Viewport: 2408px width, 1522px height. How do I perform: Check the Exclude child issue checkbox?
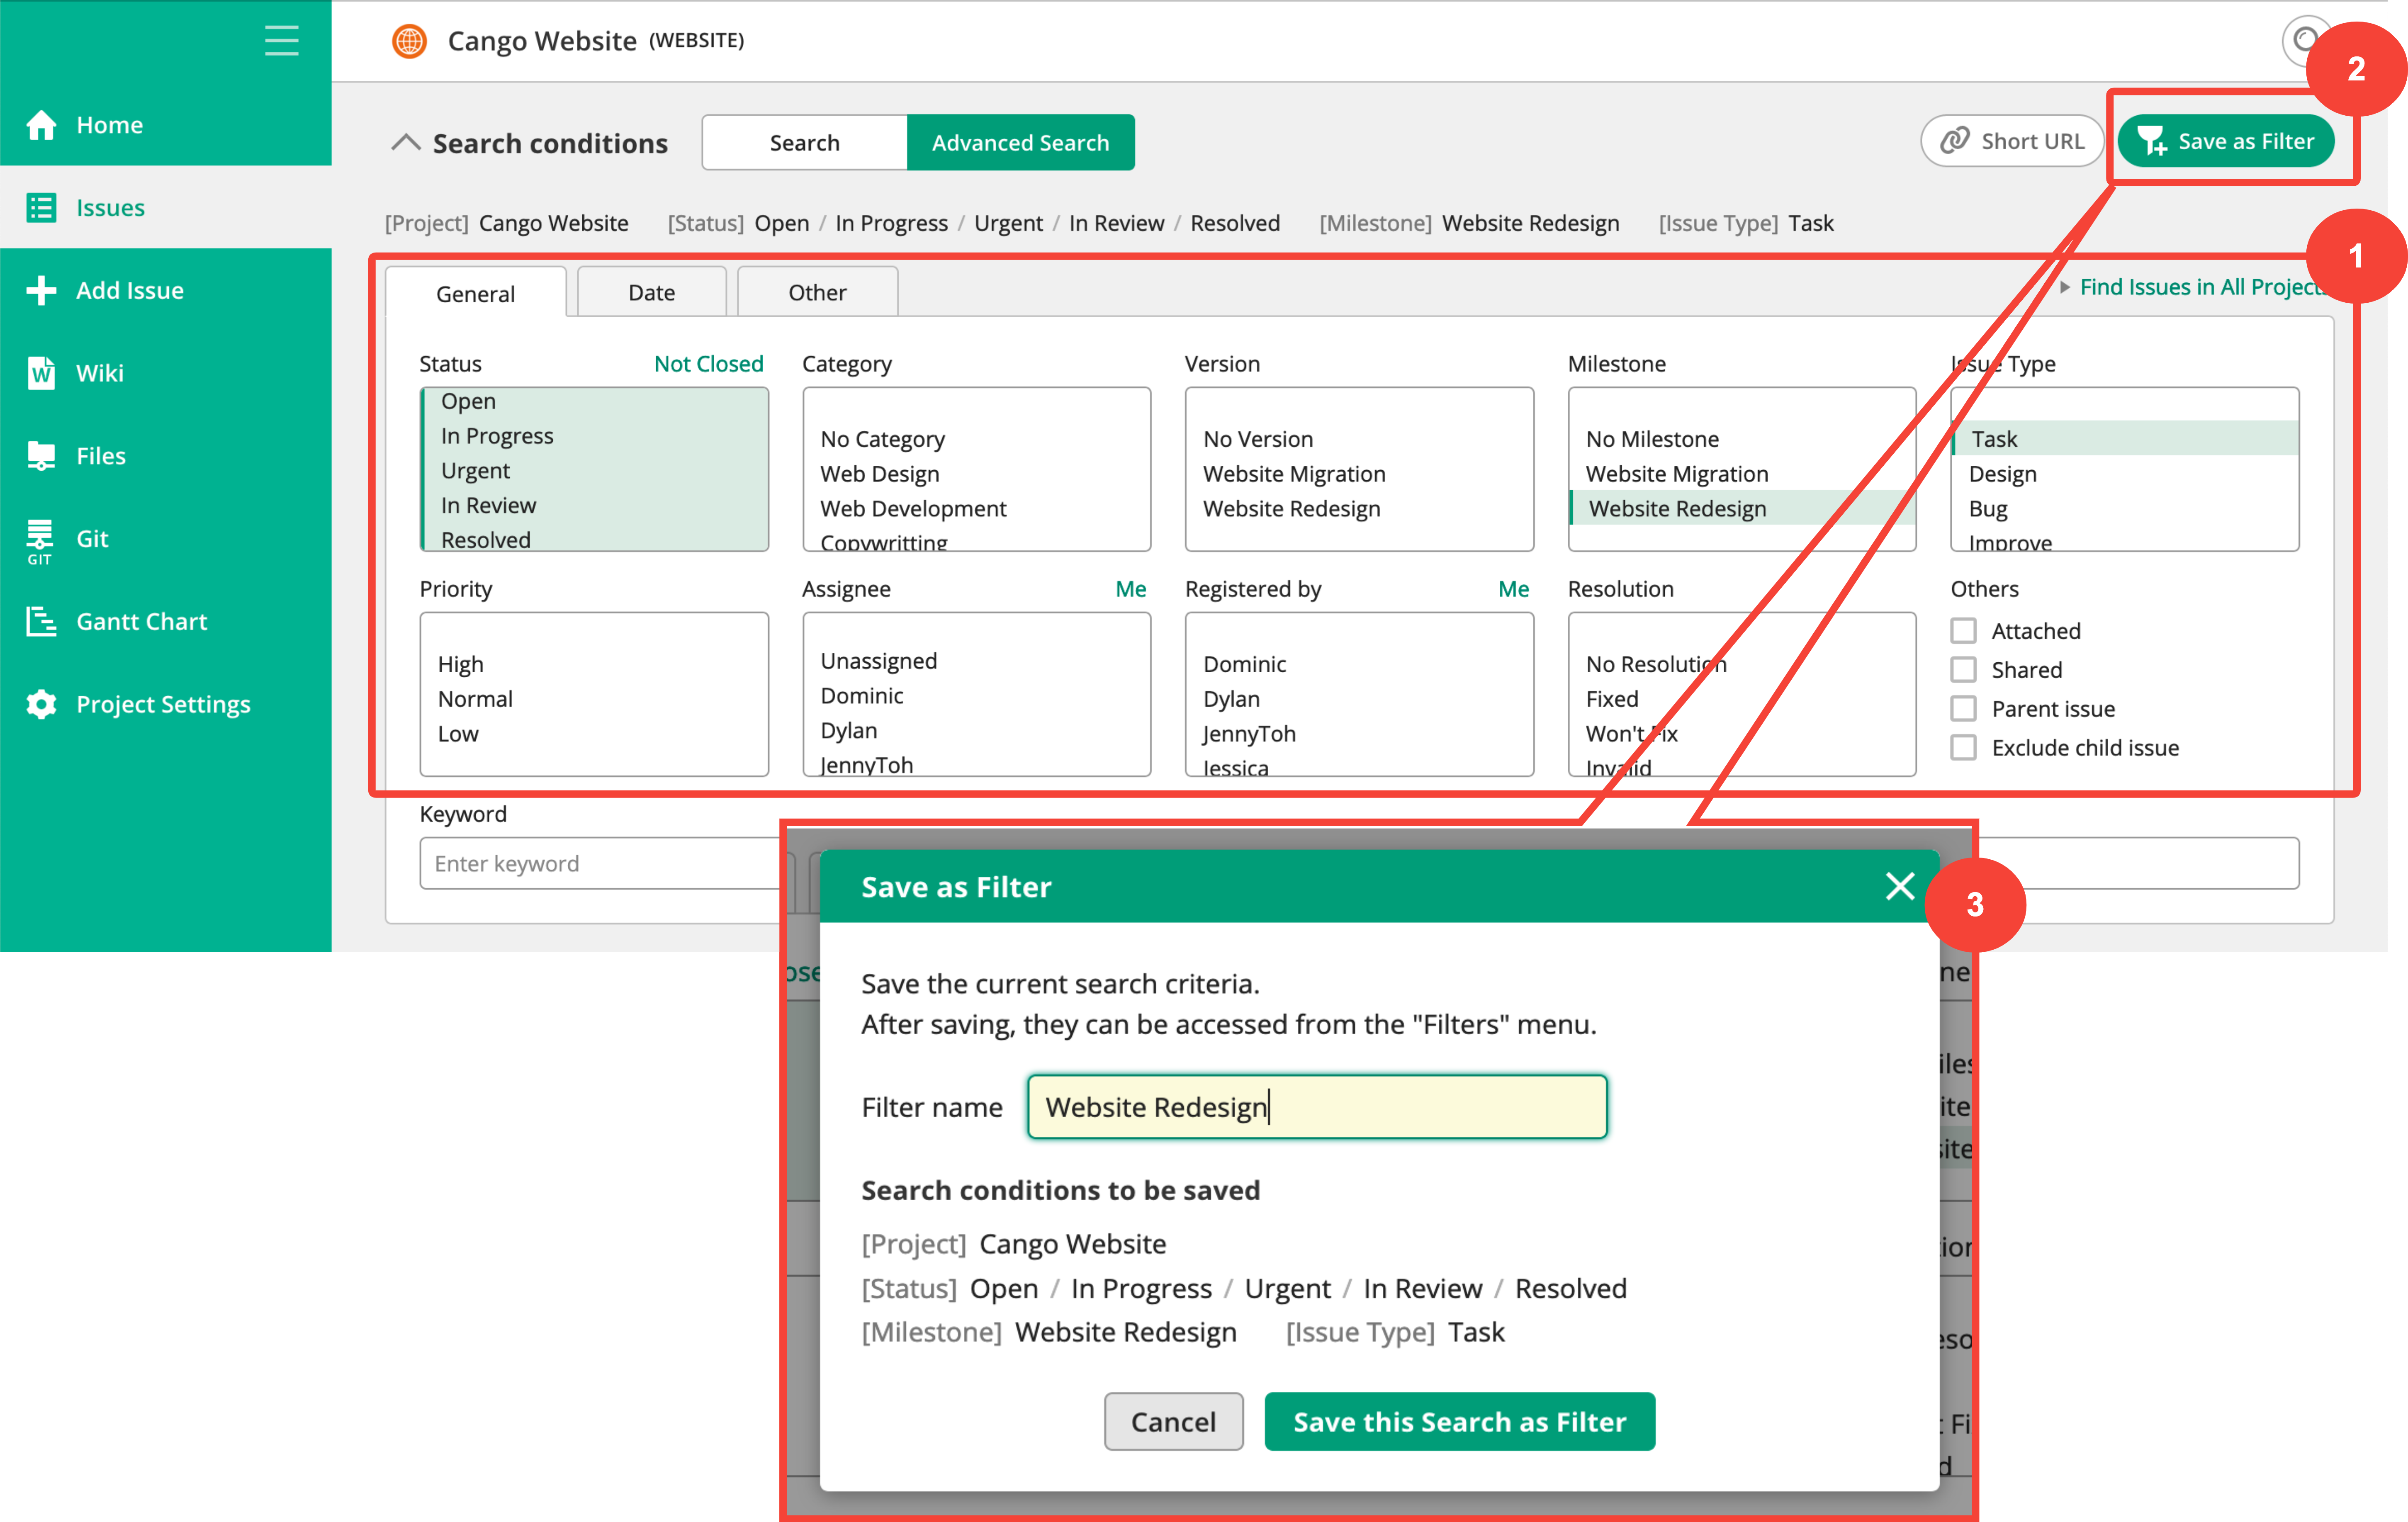click(x=1963, y=748)
